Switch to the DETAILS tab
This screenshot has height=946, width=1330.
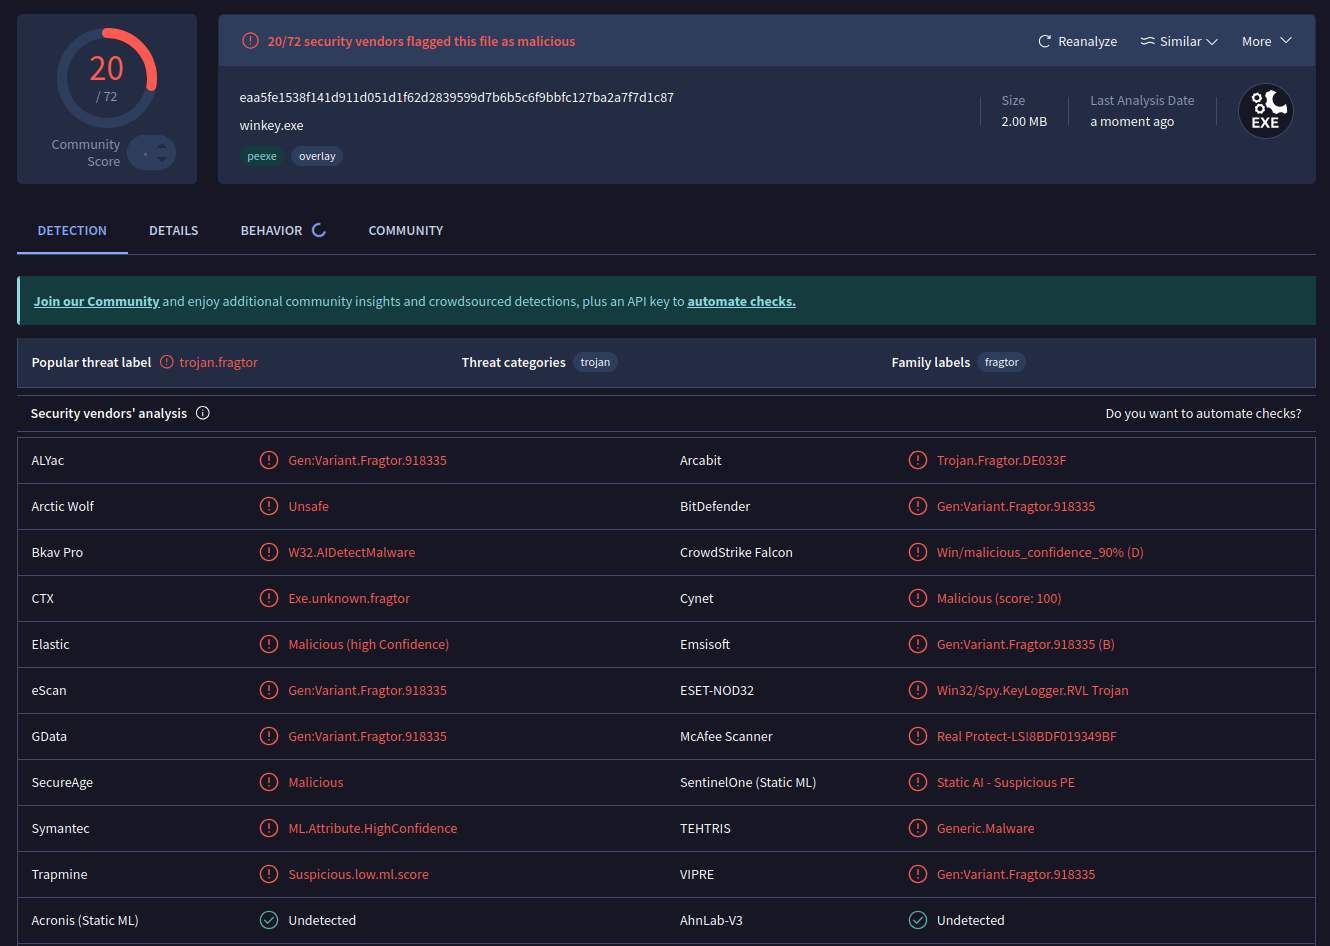coord(173,231)
